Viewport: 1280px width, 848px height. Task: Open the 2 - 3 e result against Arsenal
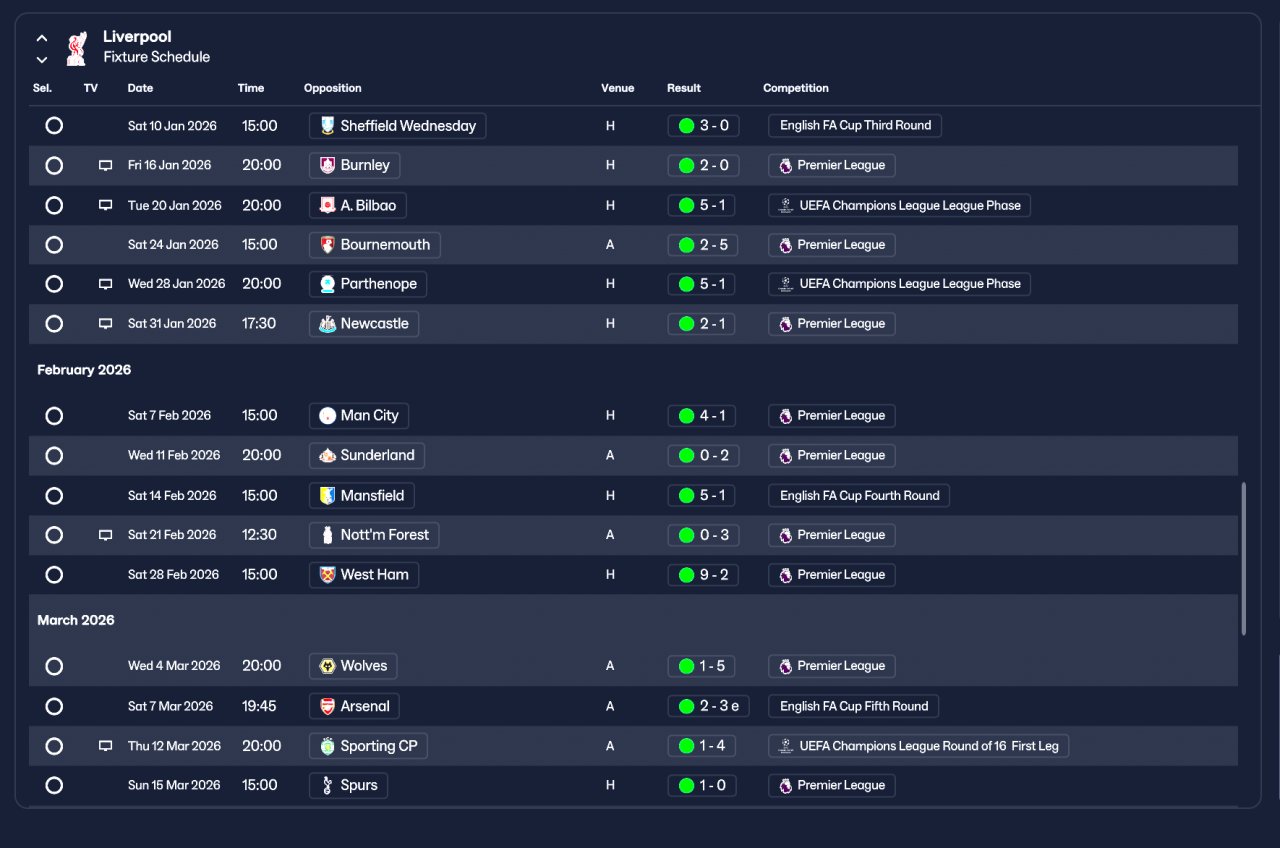[708, 706]
